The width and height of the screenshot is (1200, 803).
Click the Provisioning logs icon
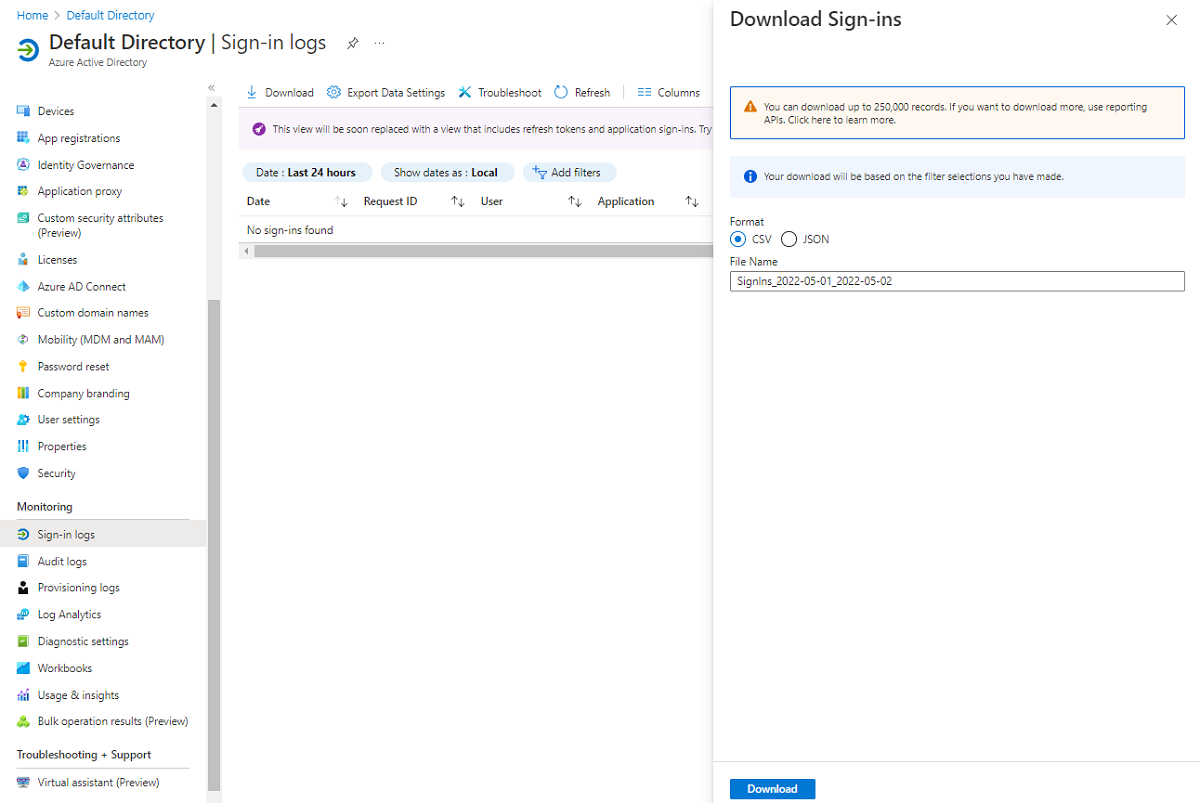click(x=23, y=588)
